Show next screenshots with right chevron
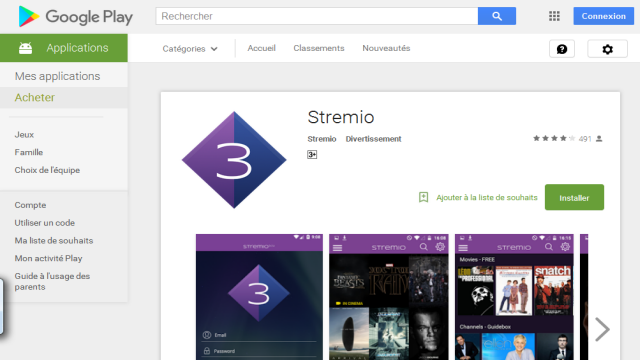 (x=602, y=329)
